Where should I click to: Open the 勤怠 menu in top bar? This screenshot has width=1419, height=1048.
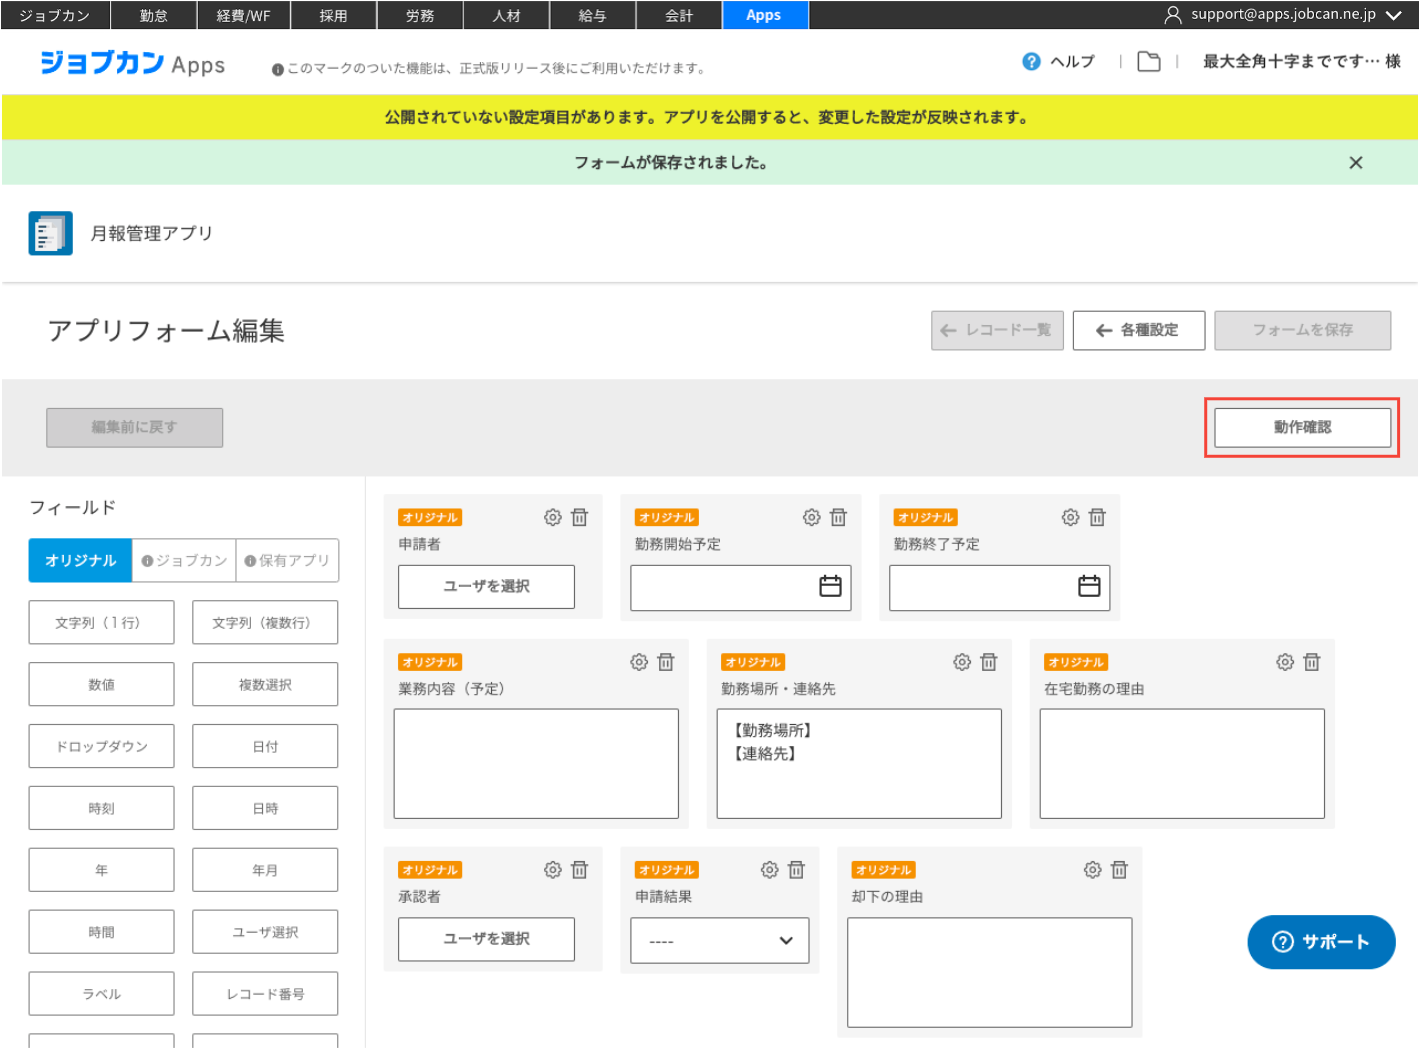click(x=154, y=15)
